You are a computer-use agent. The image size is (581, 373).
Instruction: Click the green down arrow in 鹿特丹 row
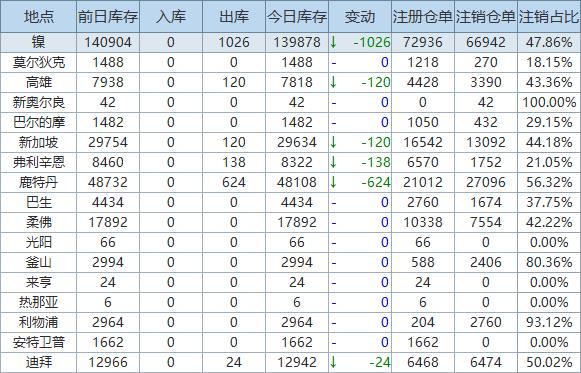(x=333, y=182)
